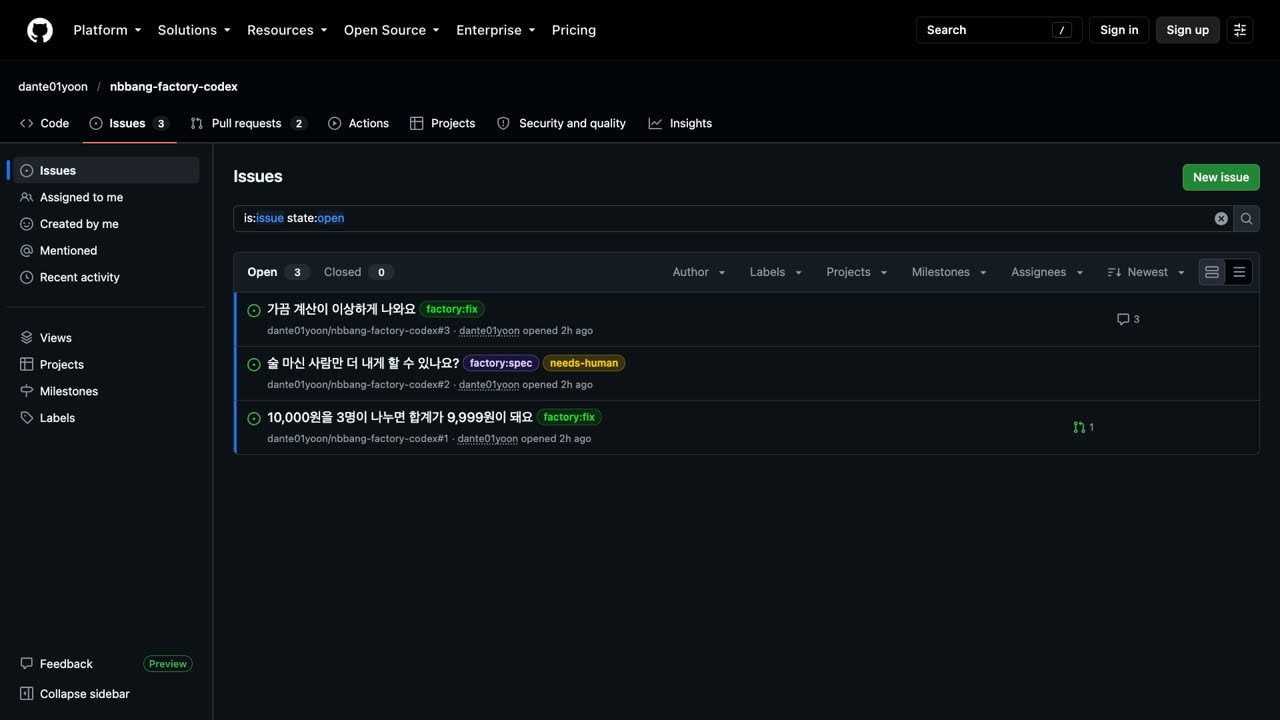Select Mentioned in the sidebar
The width and height of the screenshot is (1280, 720).
(105, 251)
